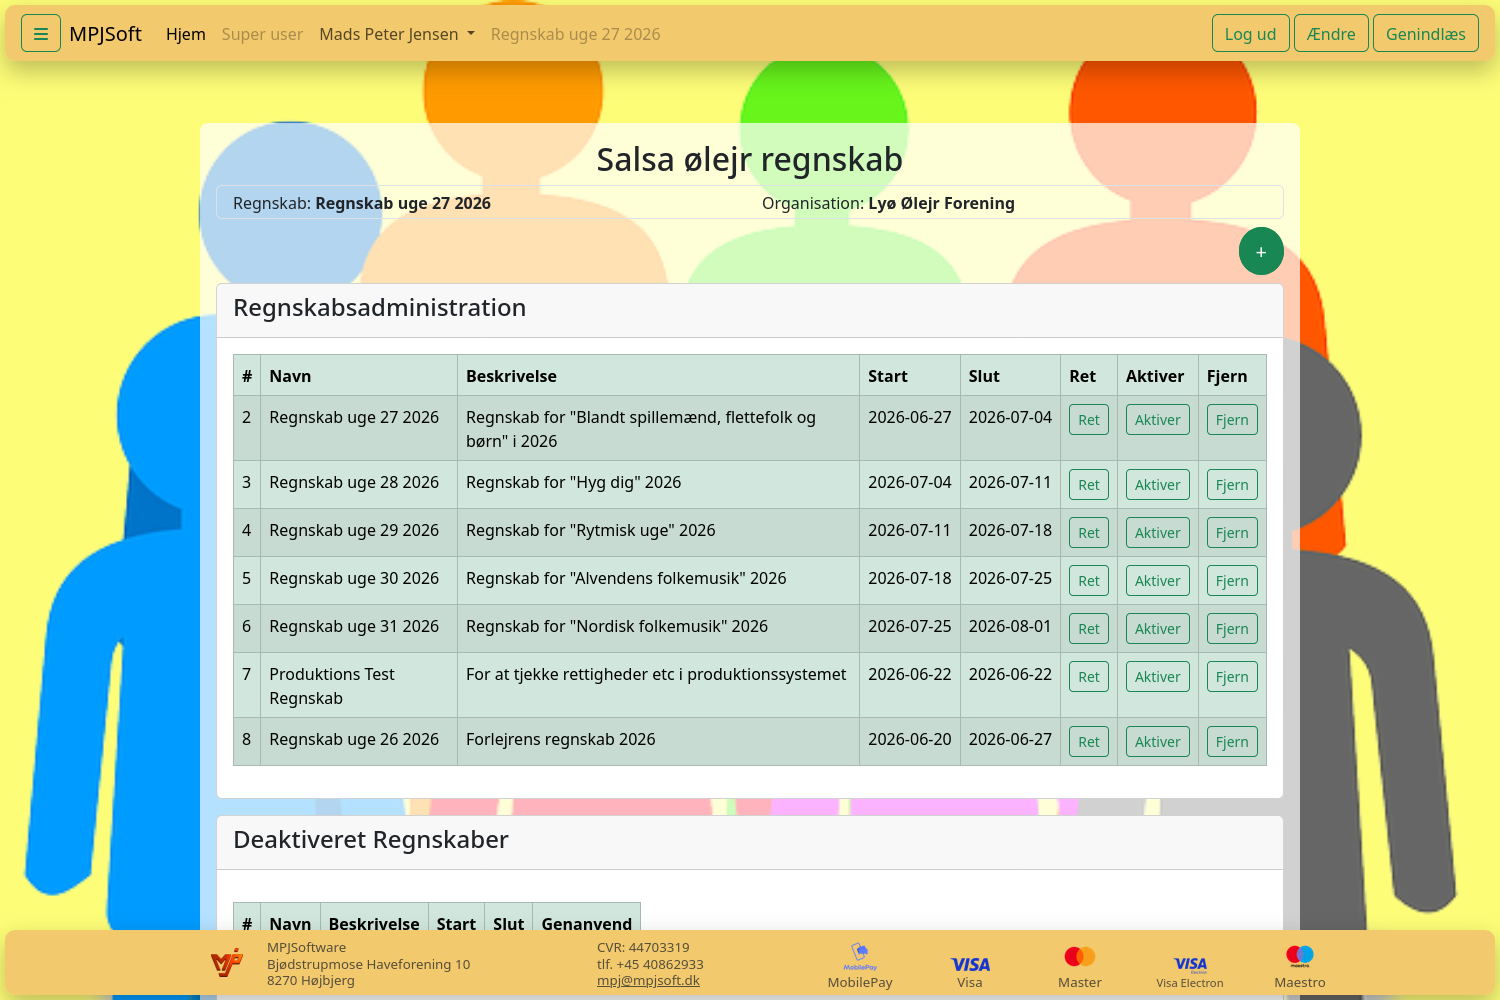Click Fjern for Regnskab uge 29 2026
The image size is (1500, 1000).
pos(1232,533)
